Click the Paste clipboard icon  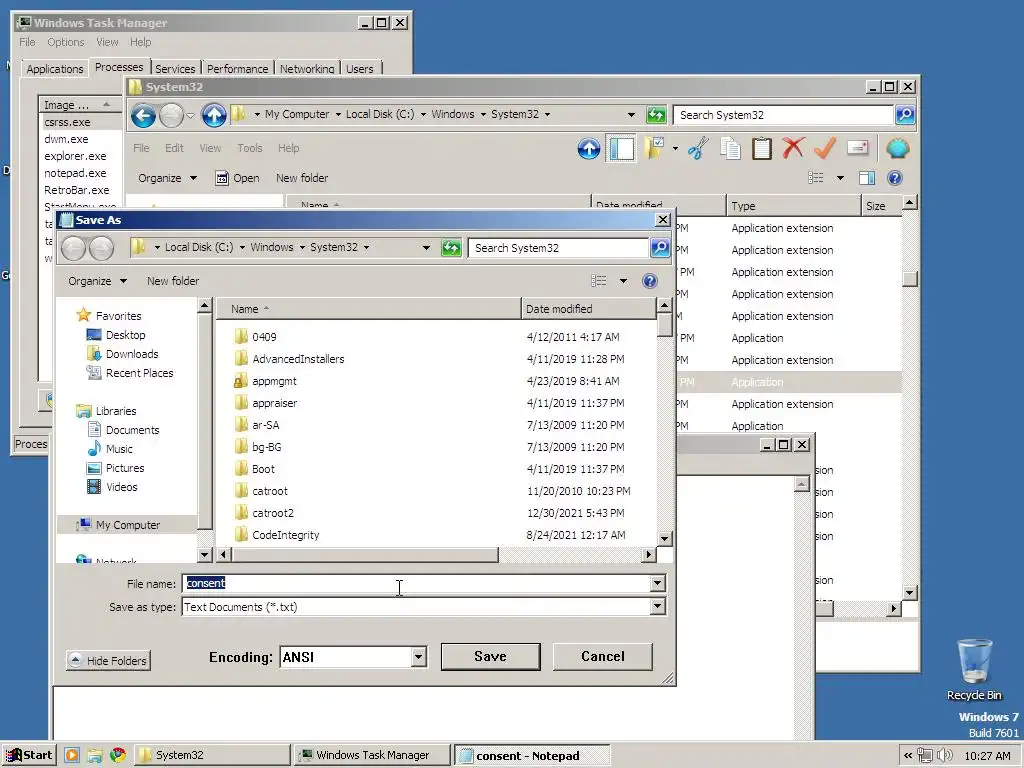pos(761,149)
